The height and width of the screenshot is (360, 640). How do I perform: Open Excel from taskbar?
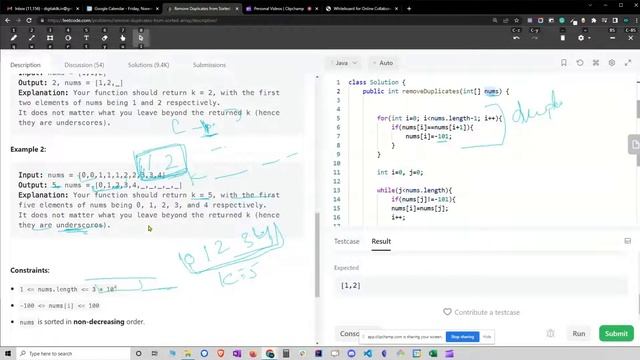433,353
